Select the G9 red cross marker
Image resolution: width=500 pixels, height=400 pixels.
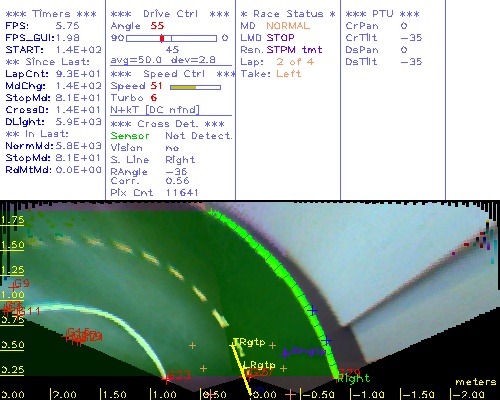pos(13,286)
